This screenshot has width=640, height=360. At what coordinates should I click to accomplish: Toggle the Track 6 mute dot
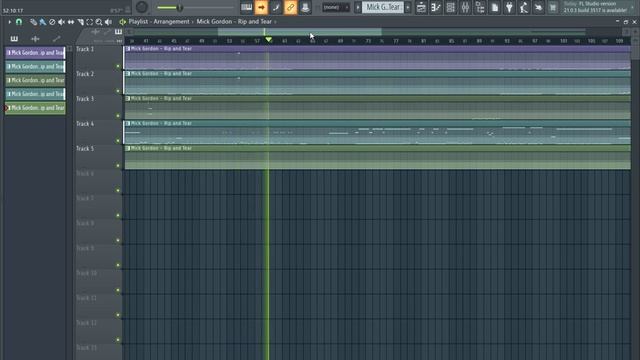(118, 191)
